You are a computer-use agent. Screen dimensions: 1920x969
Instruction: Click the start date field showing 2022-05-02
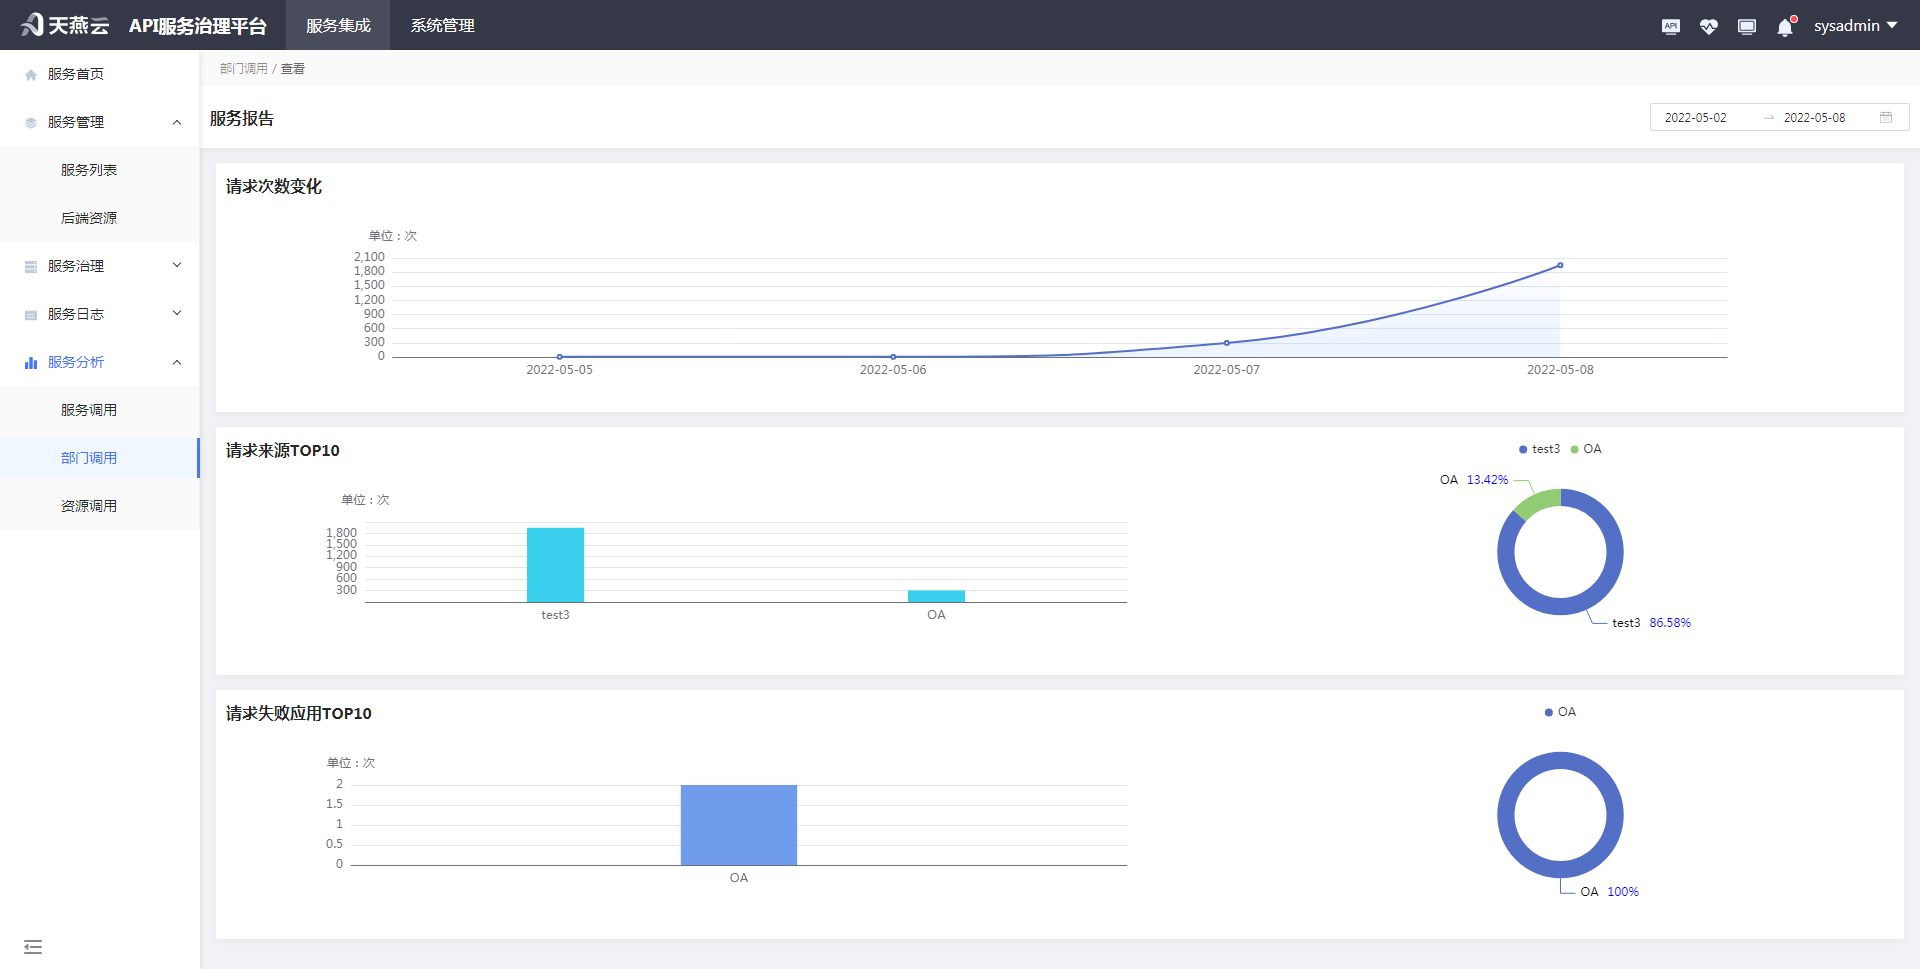(1696, 117)
